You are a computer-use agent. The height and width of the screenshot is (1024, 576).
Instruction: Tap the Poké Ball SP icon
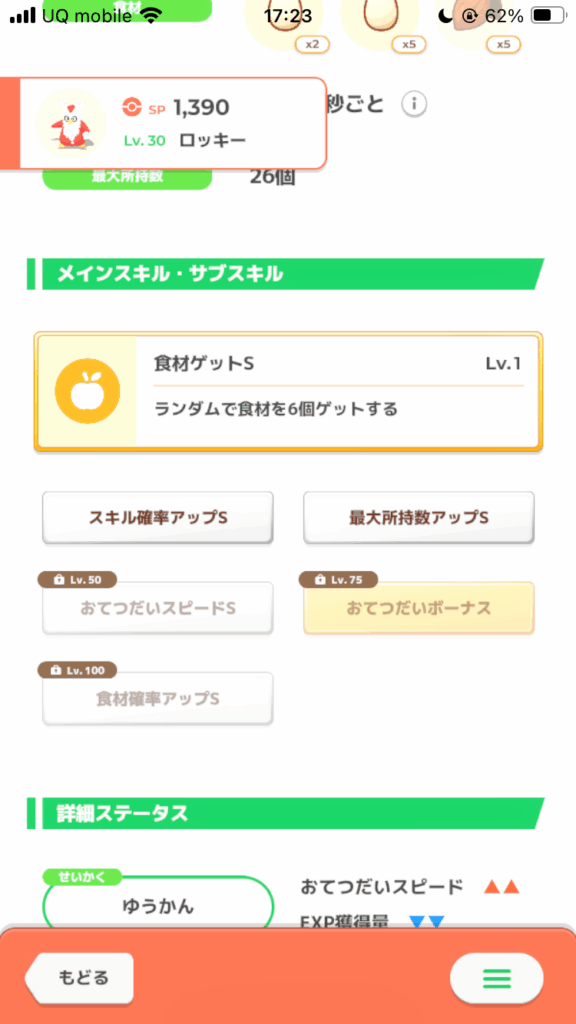coord(132,108)
